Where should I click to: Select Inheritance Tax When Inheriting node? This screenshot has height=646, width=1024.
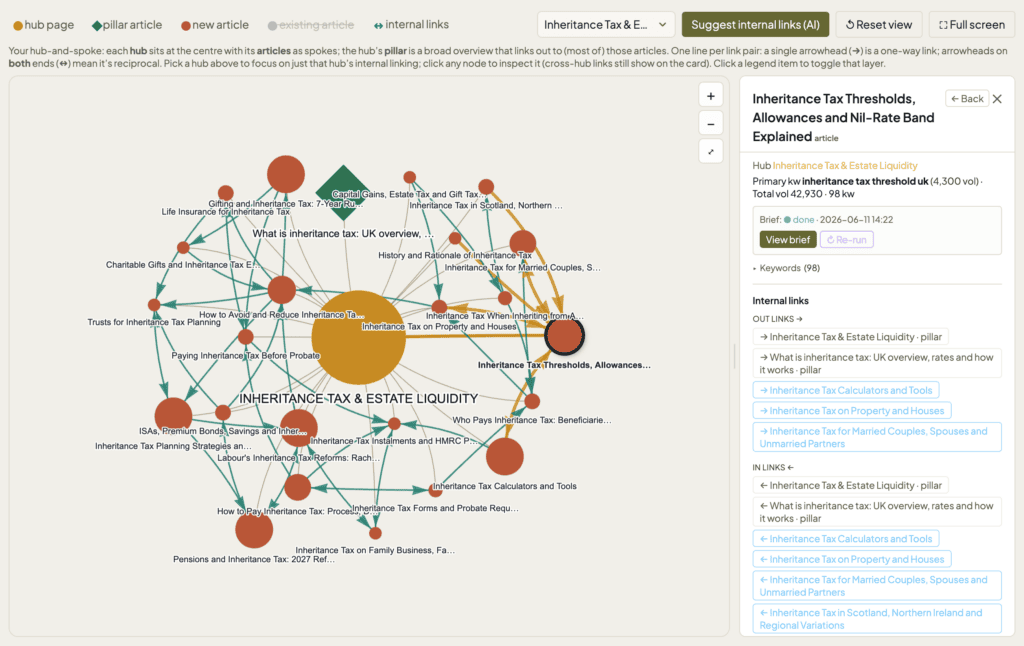(505, 298)
